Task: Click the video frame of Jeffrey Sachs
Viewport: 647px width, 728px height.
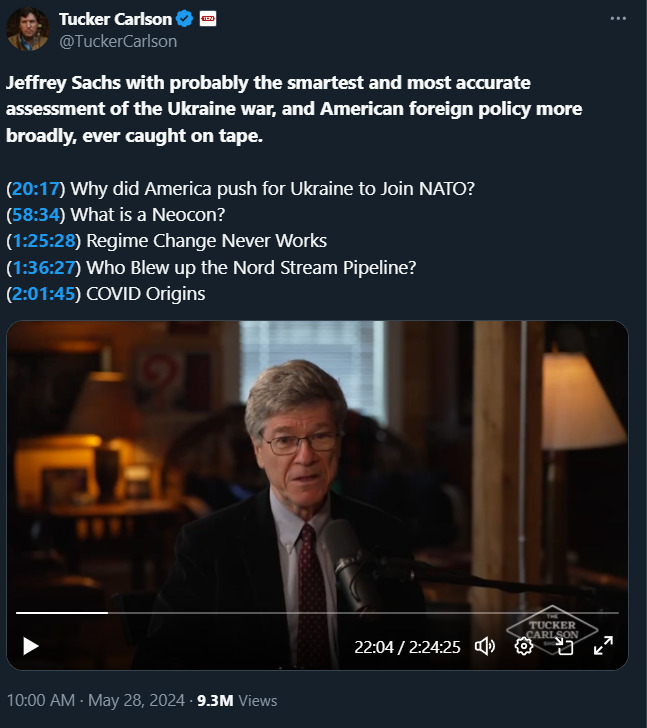Action: pos(317,464)
